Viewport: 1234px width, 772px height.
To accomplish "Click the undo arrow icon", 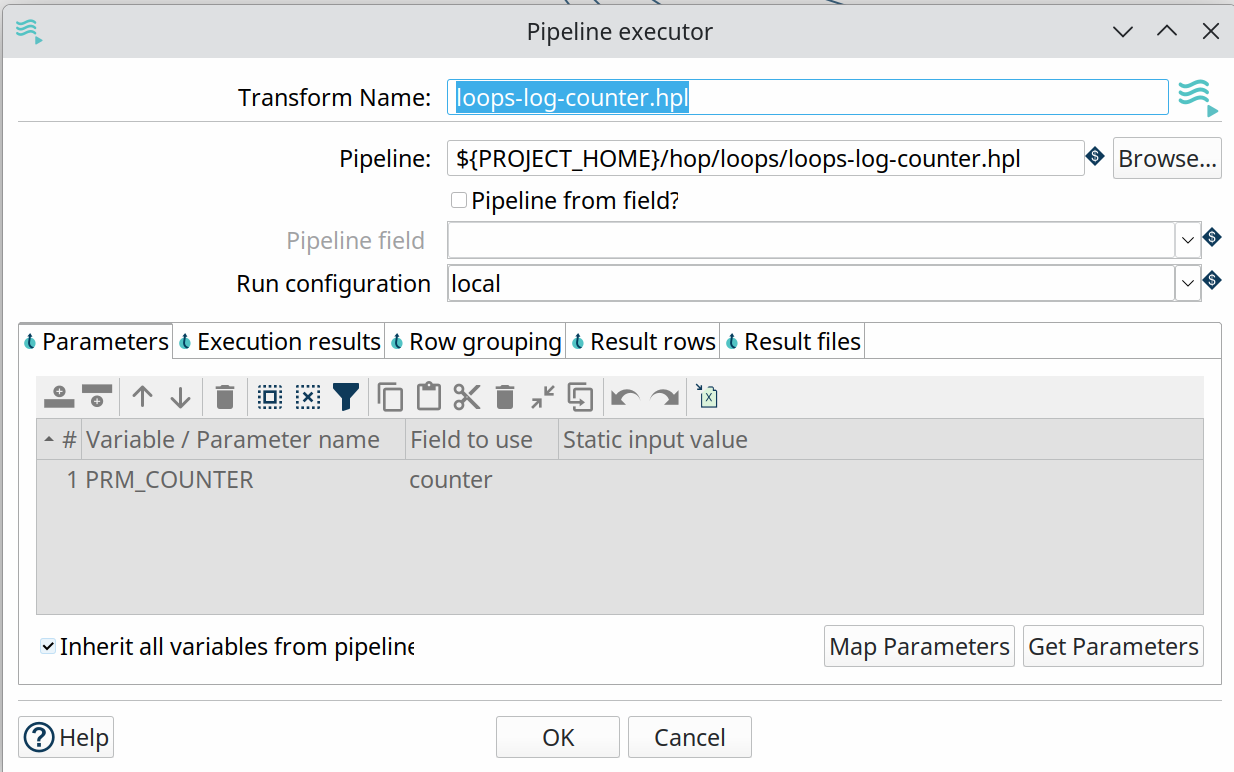I will pos(625,397).
